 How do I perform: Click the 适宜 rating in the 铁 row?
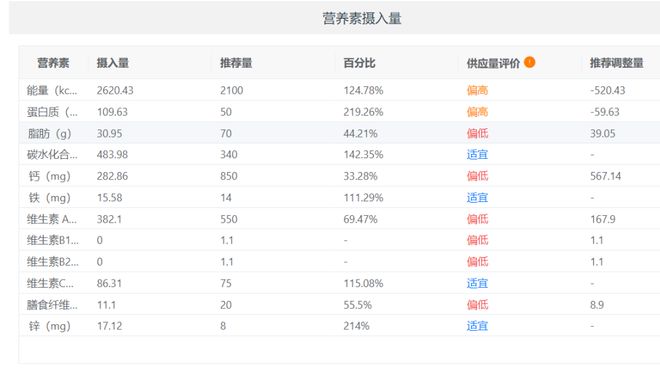point(477,197)
